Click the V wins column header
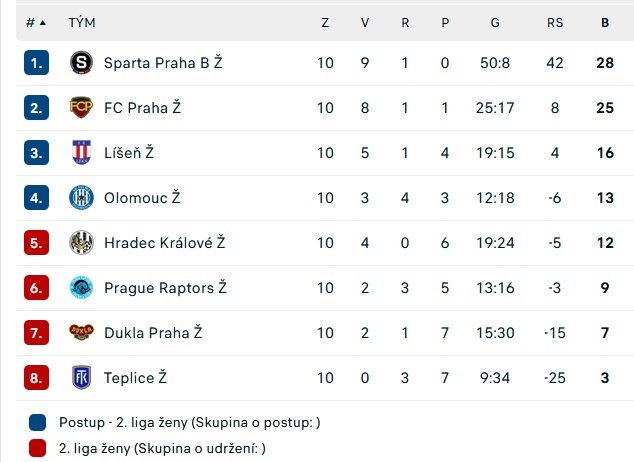 [x=365, y=23]
